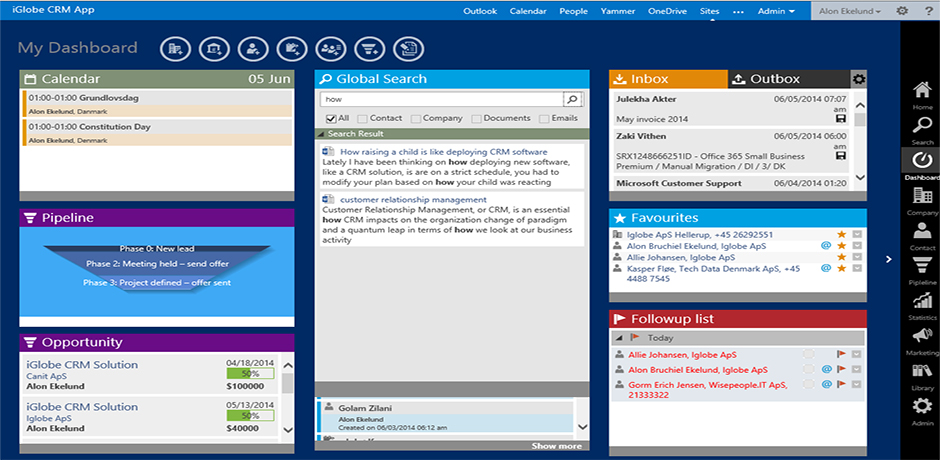940x460 pixels.
Task: Click the add company icon on the dashboard toolbar
Action: click(176, 50)
